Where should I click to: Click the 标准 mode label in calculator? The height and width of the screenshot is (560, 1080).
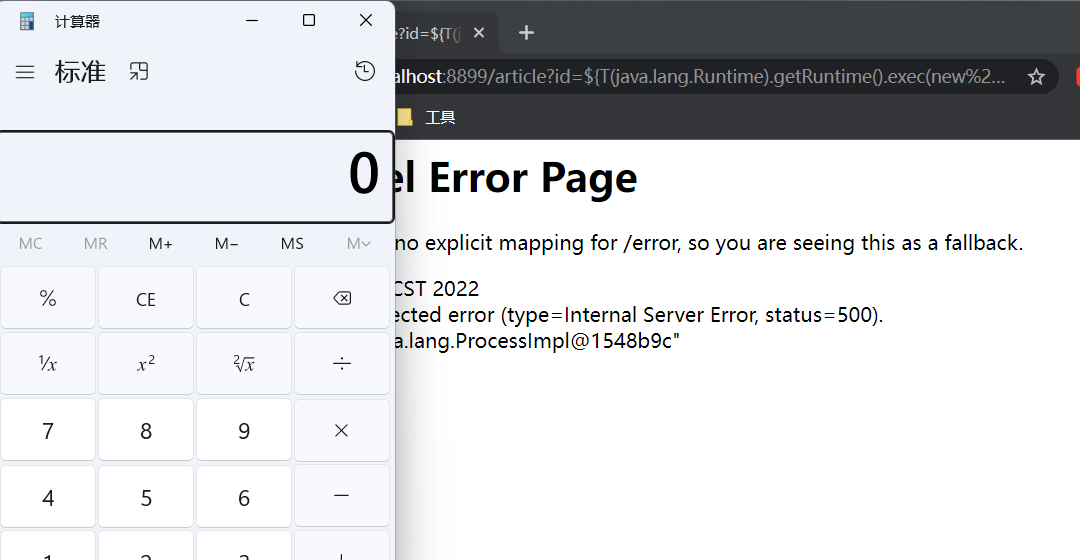[80, 72]
